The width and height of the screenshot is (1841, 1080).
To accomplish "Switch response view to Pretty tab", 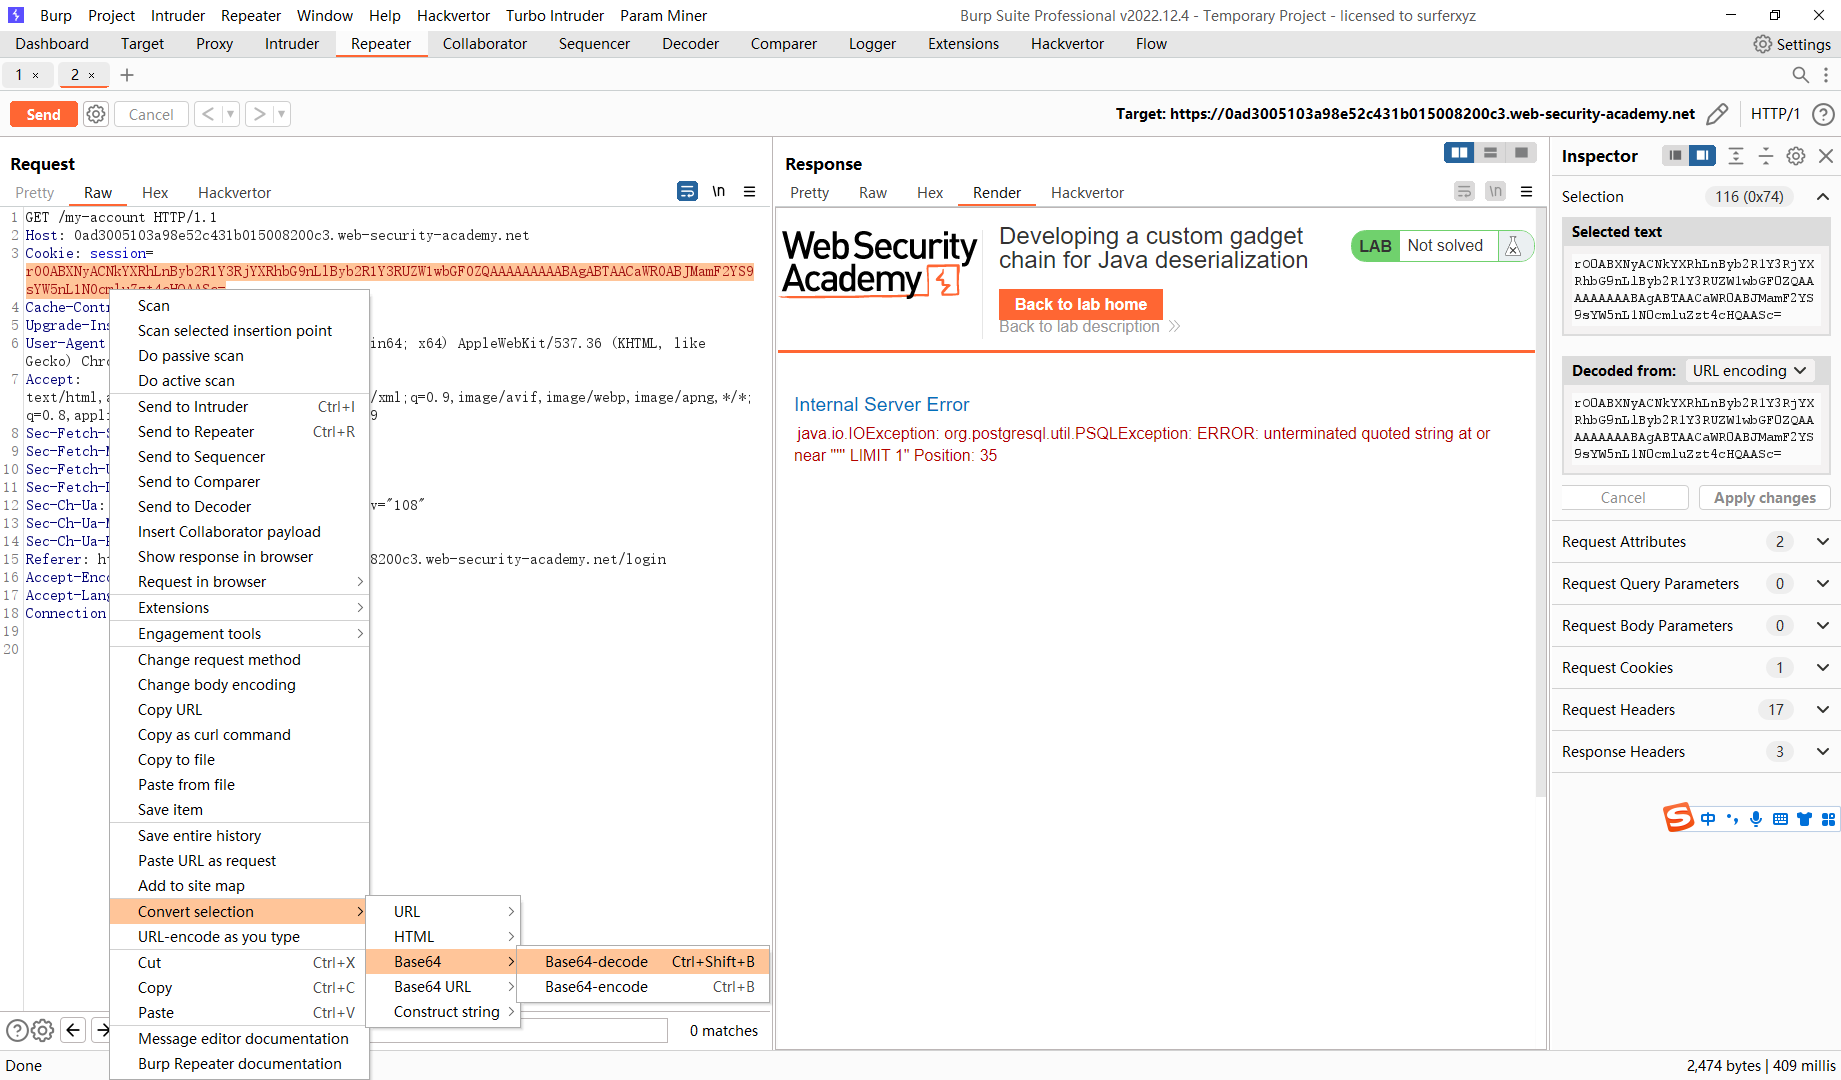I will tap(809, 193).
